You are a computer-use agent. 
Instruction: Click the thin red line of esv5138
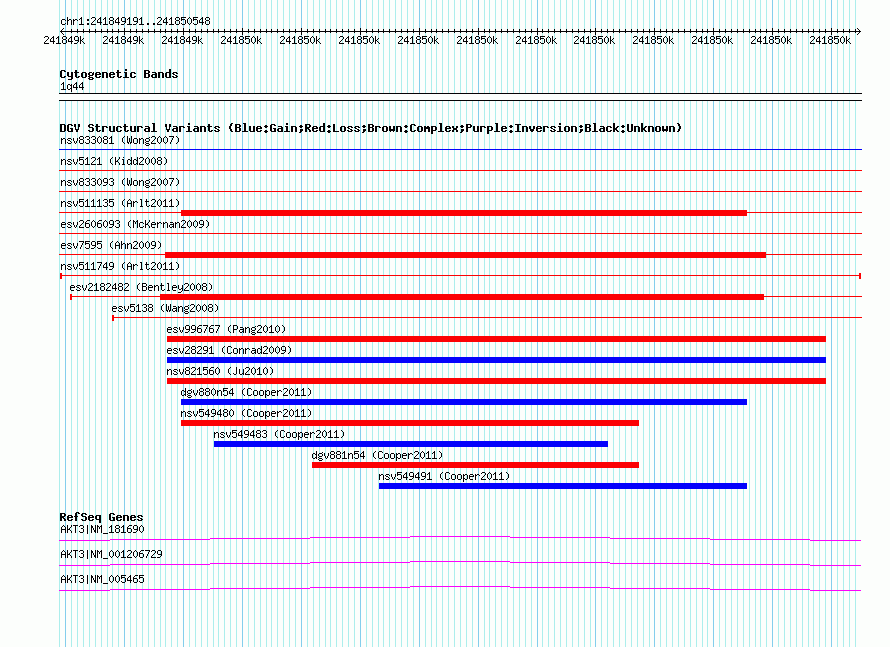click(487, 318)
